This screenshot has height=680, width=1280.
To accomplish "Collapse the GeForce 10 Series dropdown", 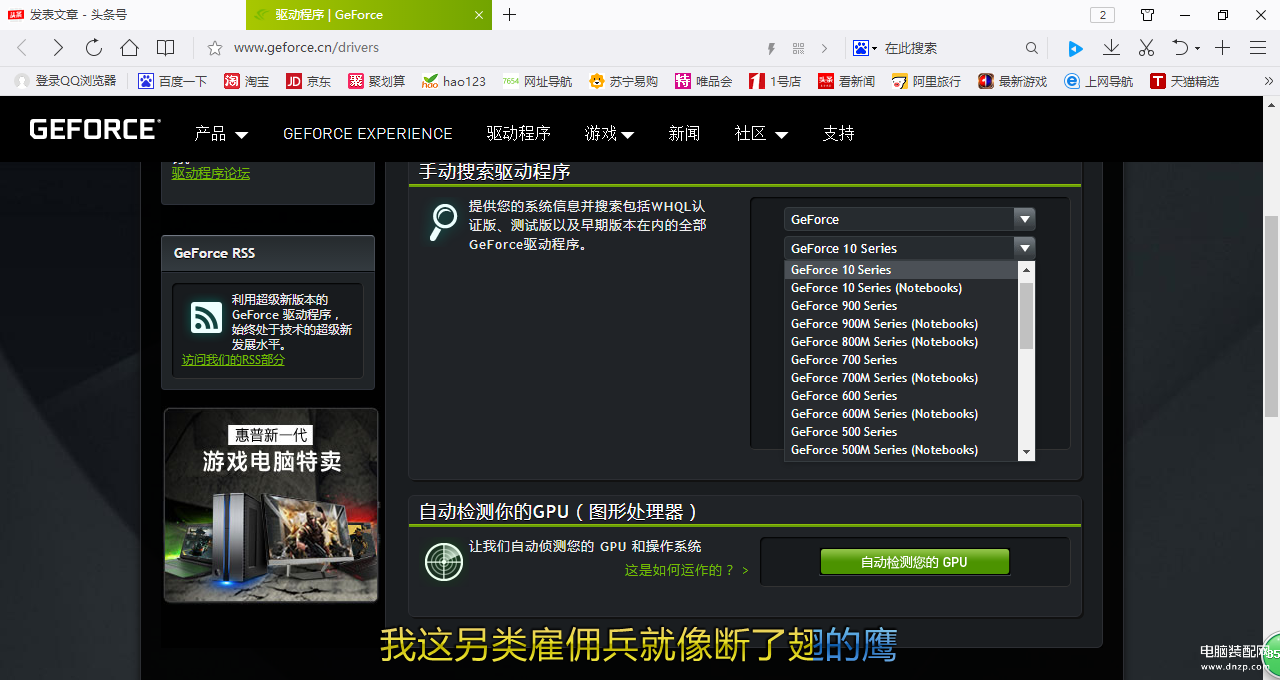I will pos(910,248).
